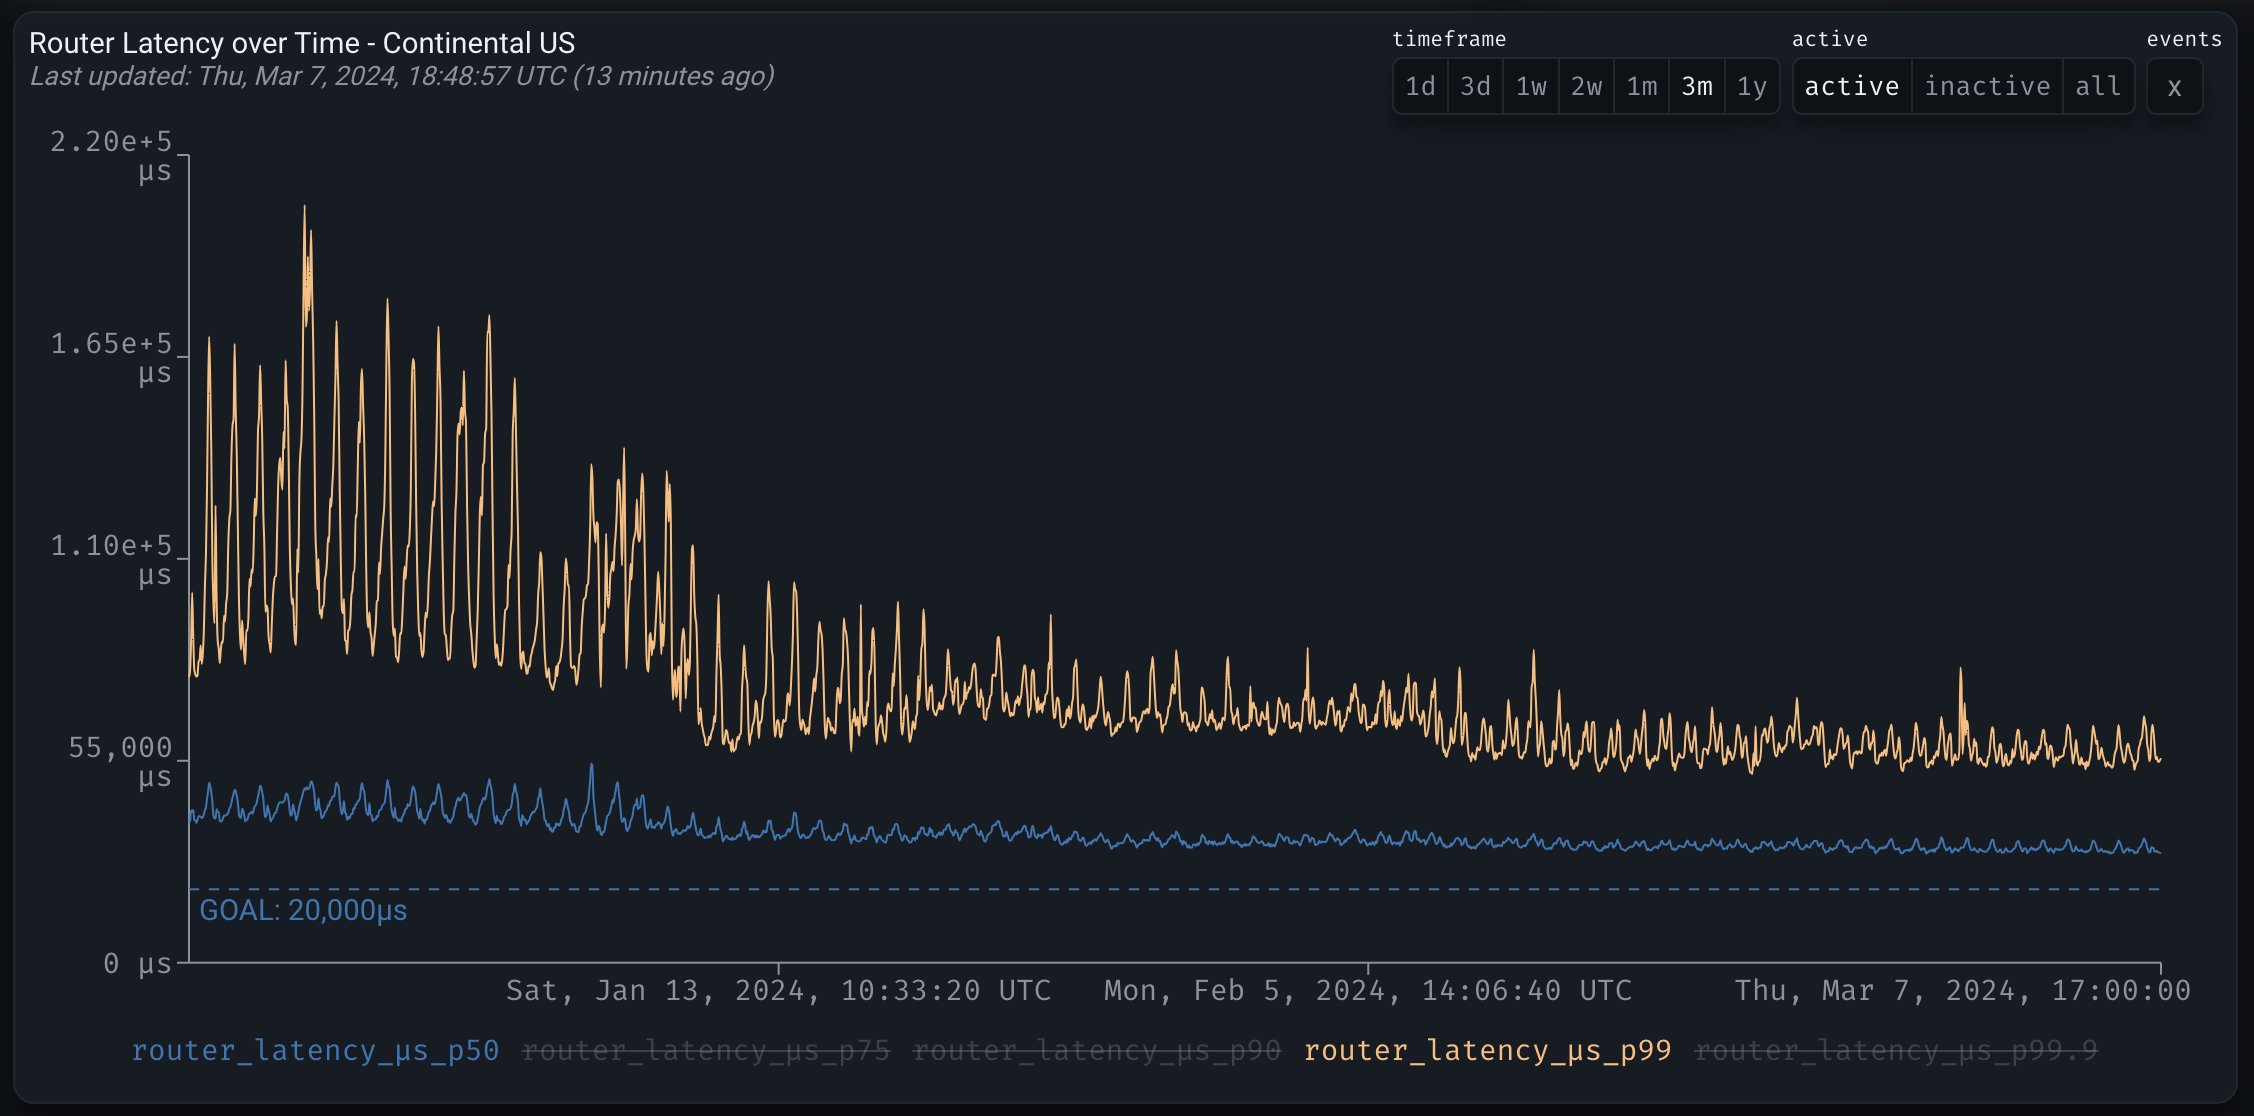Click the Mon, Feb 5 axis label

(x=1367, y=991)
